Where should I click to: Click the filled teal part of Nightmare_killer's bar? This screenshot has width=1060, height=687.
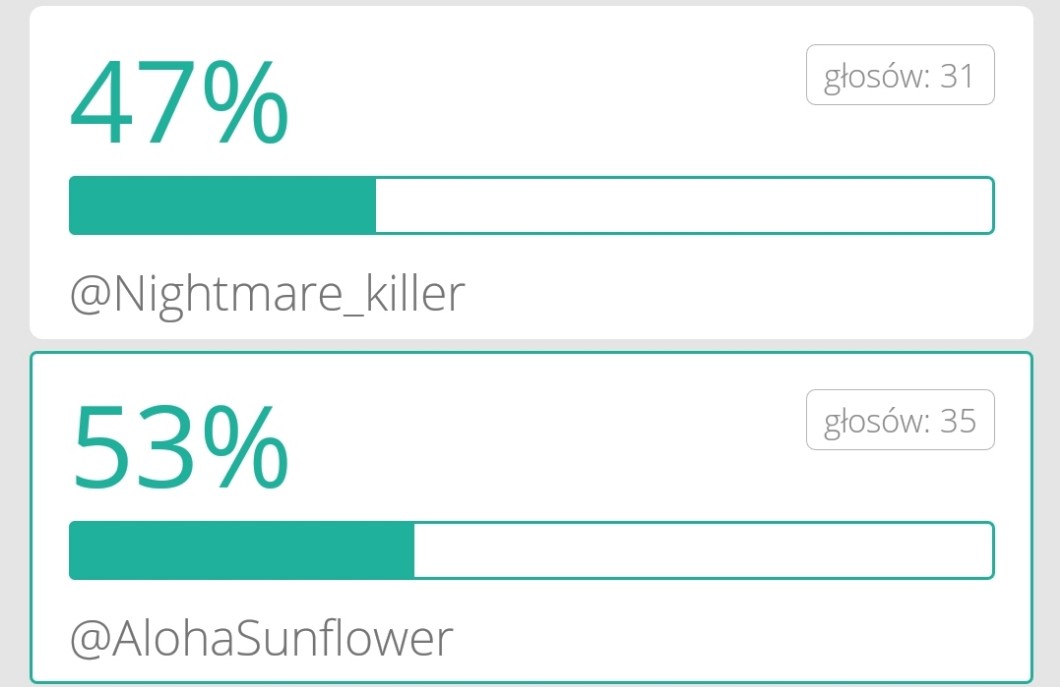(222, 205)
